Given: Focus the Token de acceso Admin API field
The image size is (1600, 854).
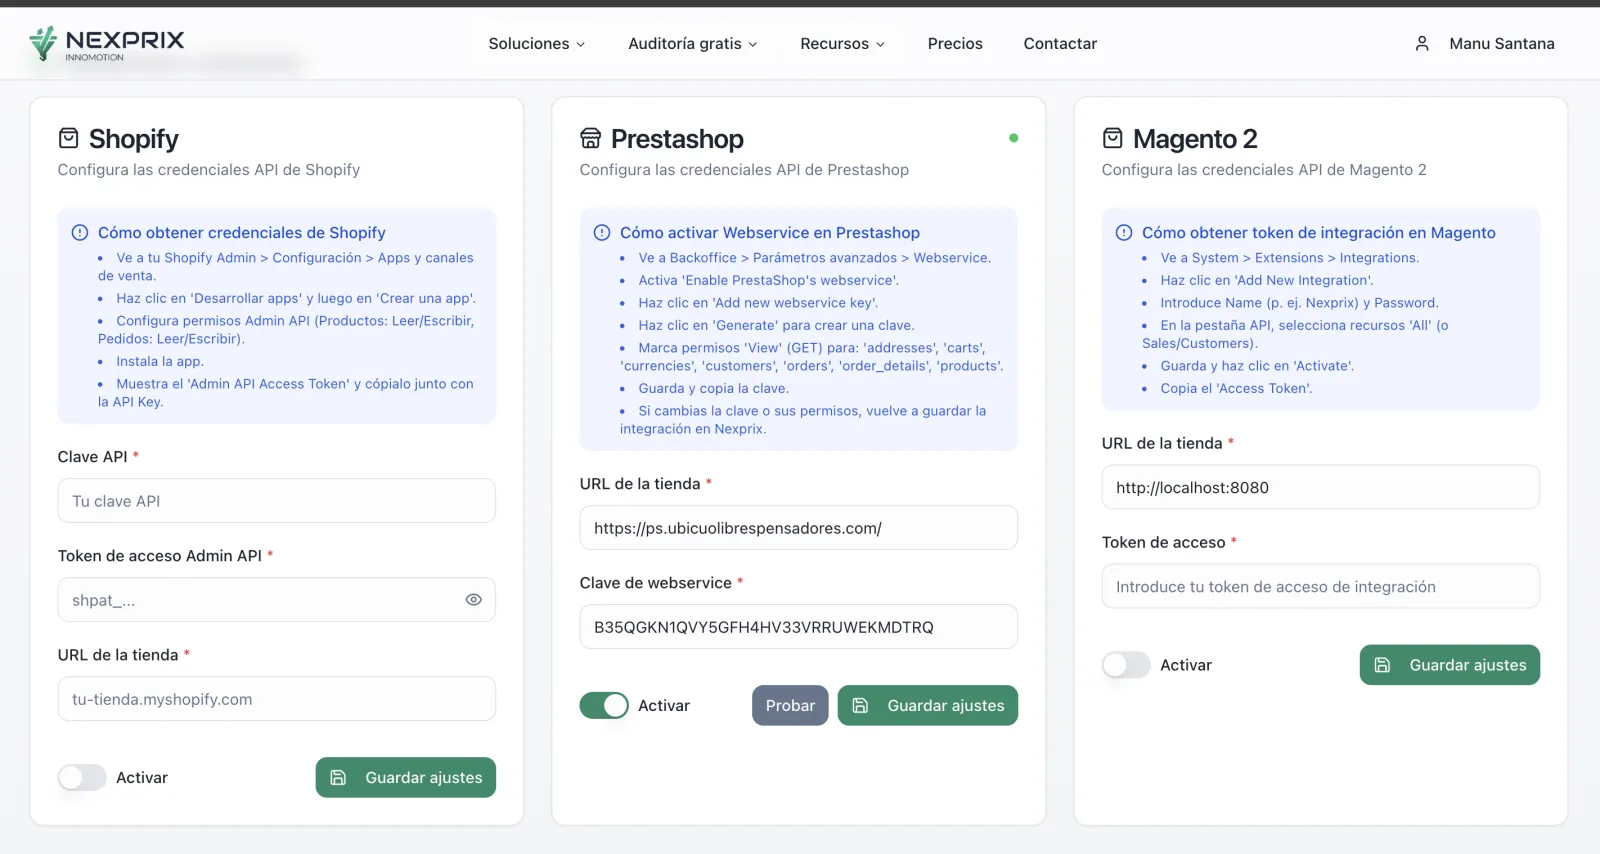Looking at the screenshot, I should click(277, 600).
